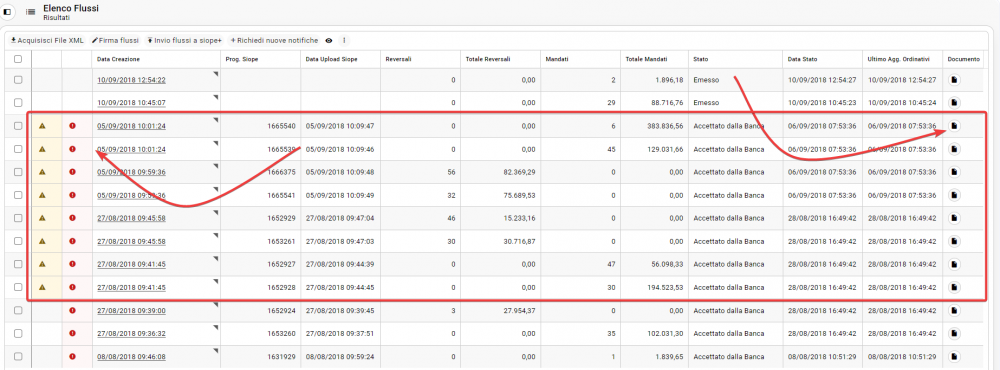1000x370 pixels.
Task: Click warning triangle icon in row 1666375
Action: pyautogui.click(x=42, y=172)
